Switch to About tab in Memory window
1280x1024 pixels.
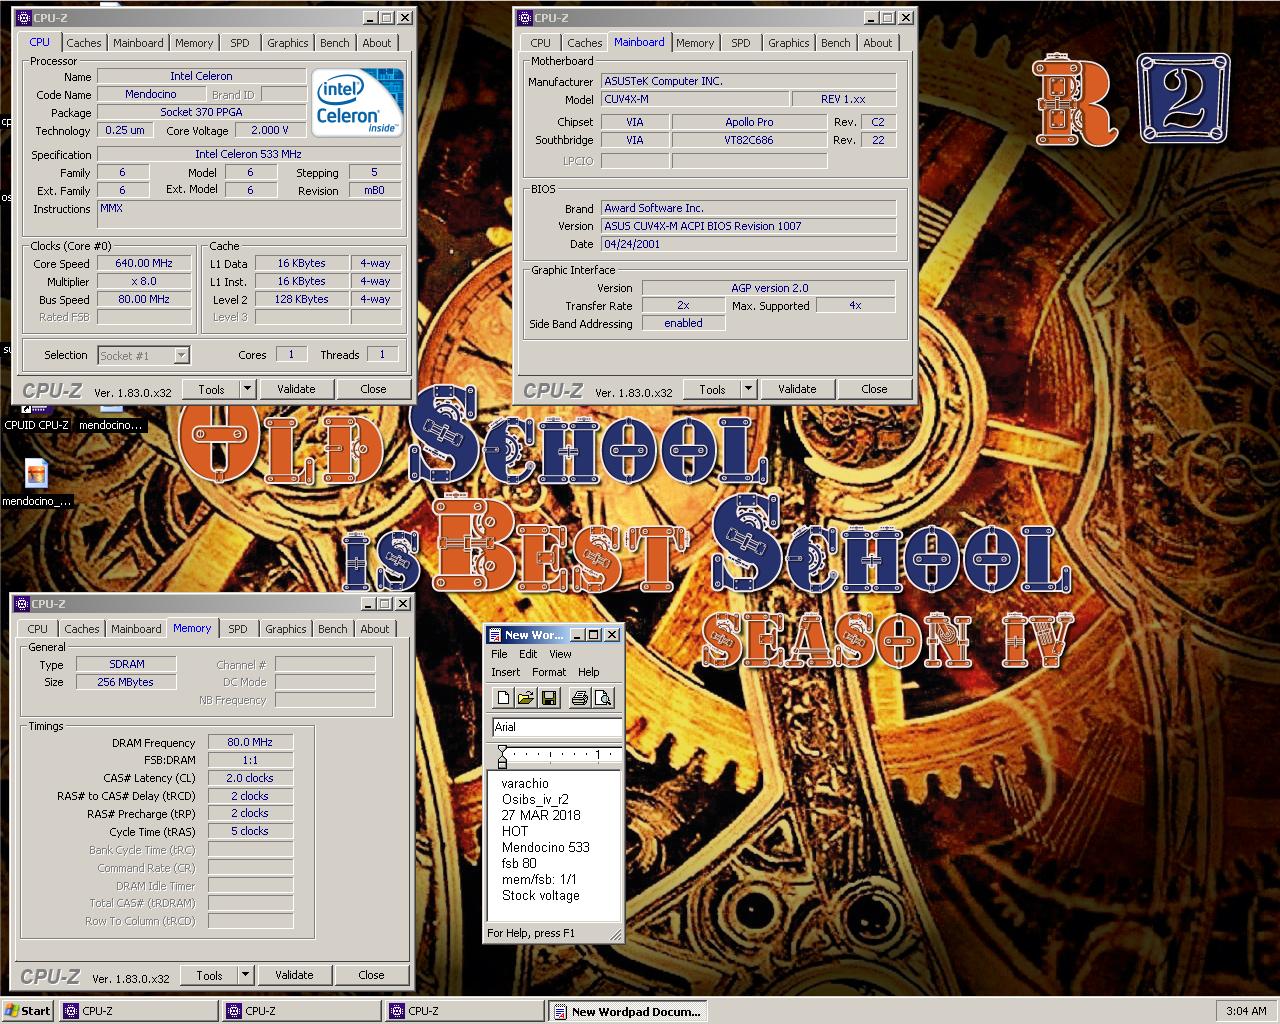375,629
